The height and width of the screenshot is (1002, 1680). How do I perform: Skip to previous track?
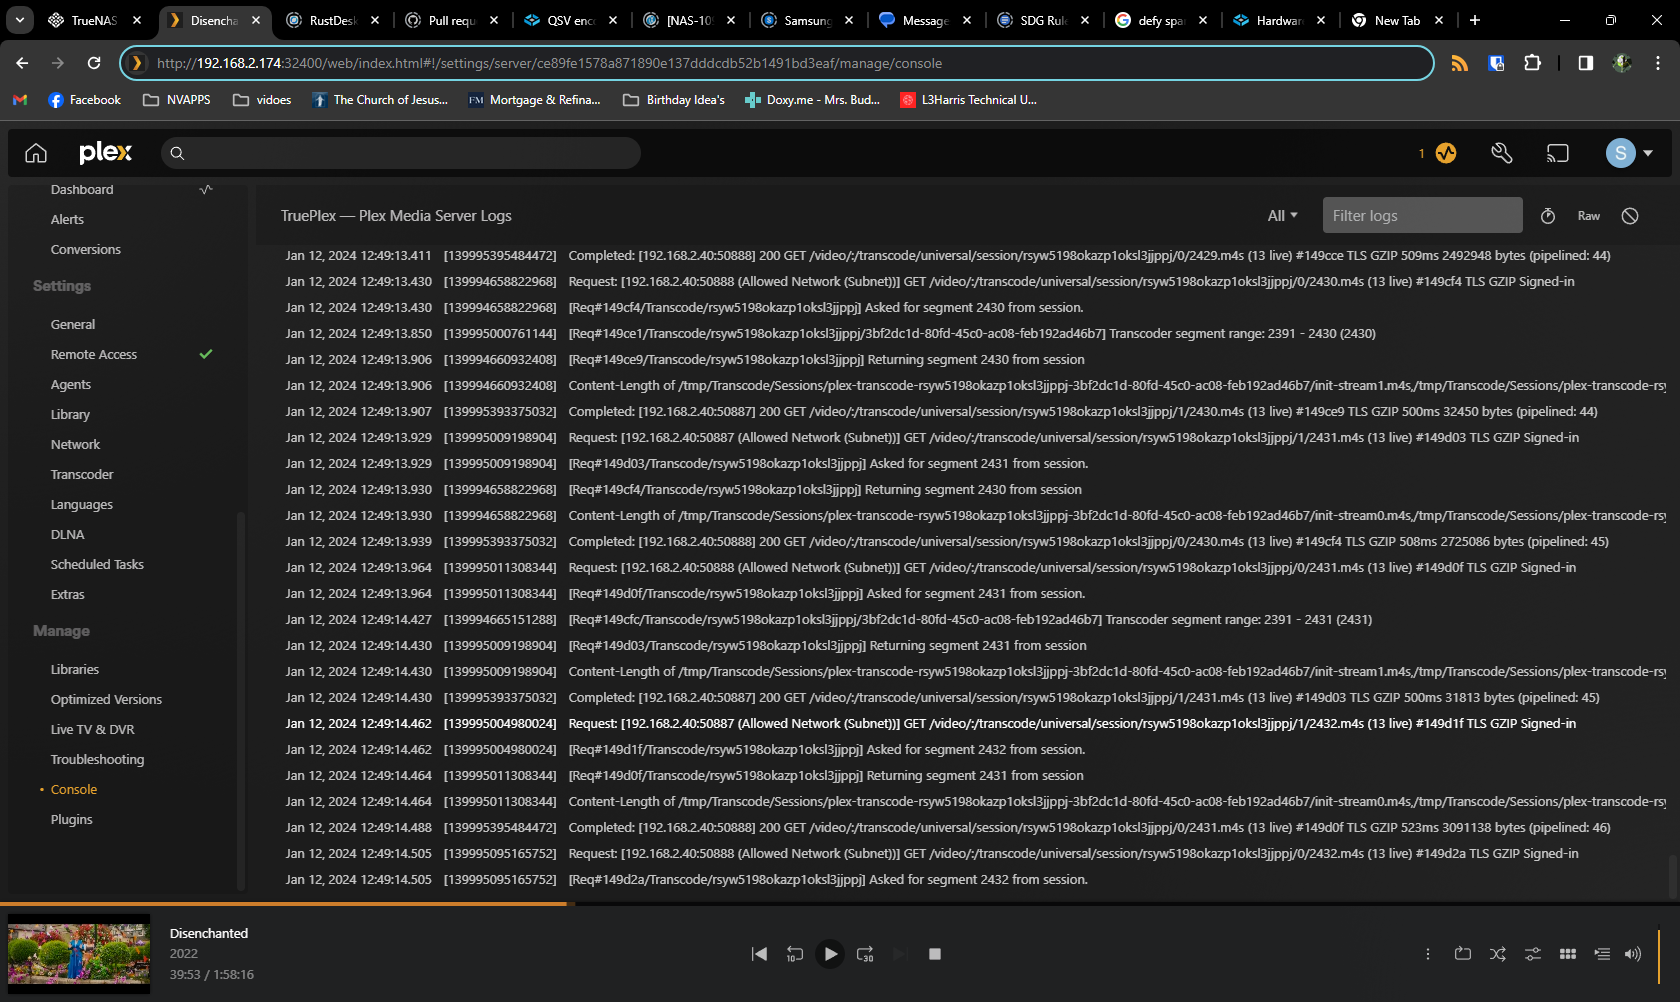pos(759,954)
